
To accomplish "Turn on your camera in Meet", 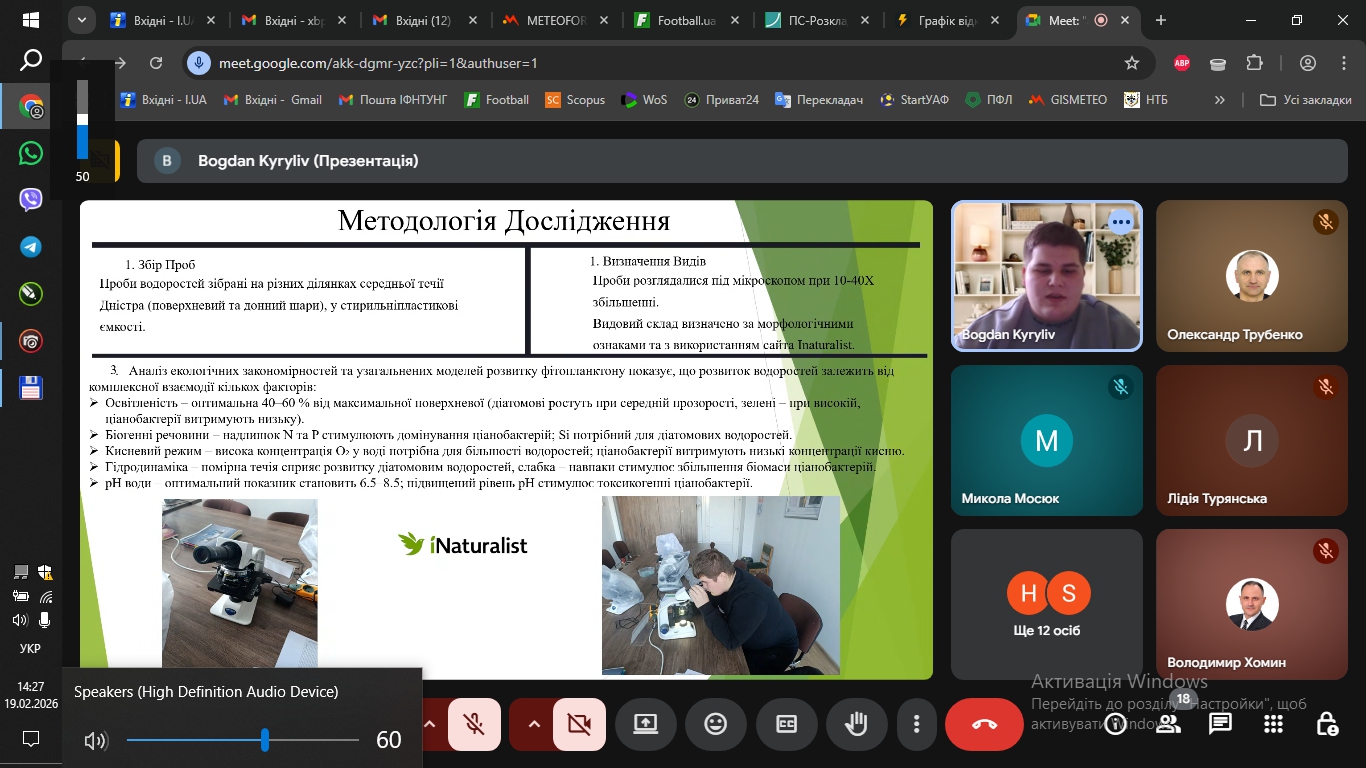I will (579, 724).
